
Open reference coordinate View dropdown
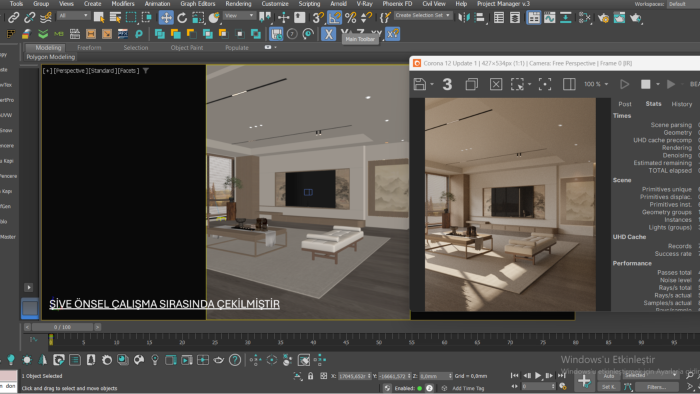tap(239, 16)
